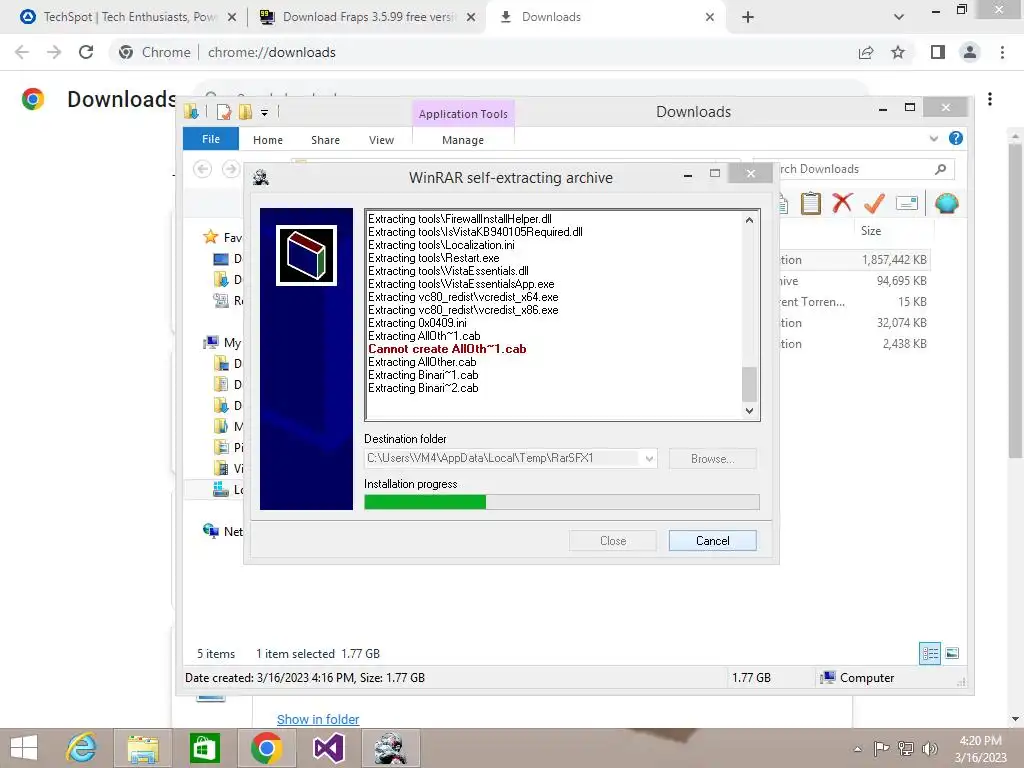Open Visual Studio from taskbar
The image size is (1024, 768).
(328, 748)
